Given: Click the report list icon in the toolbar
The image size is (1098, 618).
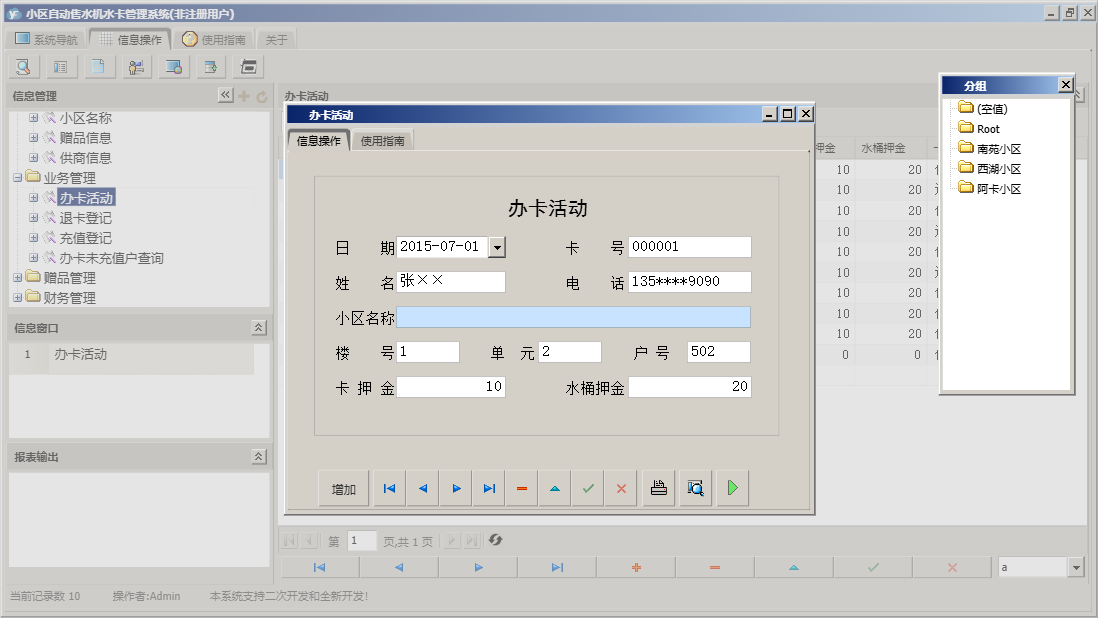Looking at the screenshot, I should coord(60,66).
